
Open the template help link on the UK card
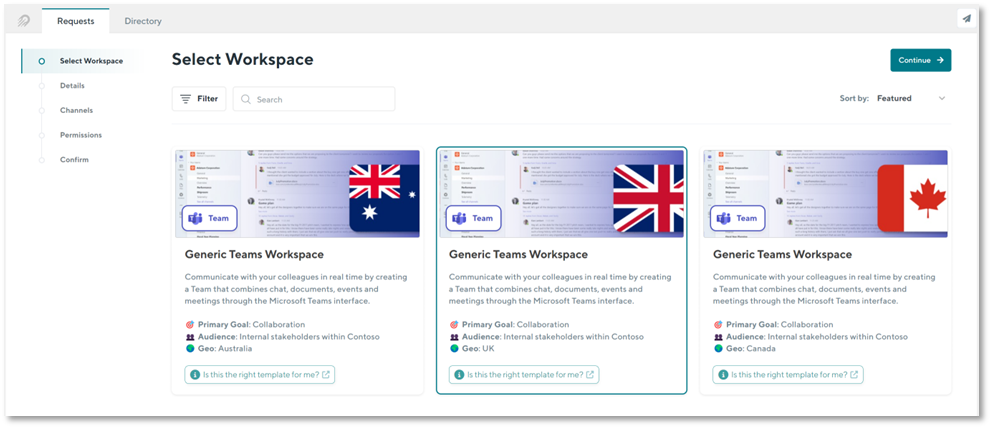click(524, 375)
